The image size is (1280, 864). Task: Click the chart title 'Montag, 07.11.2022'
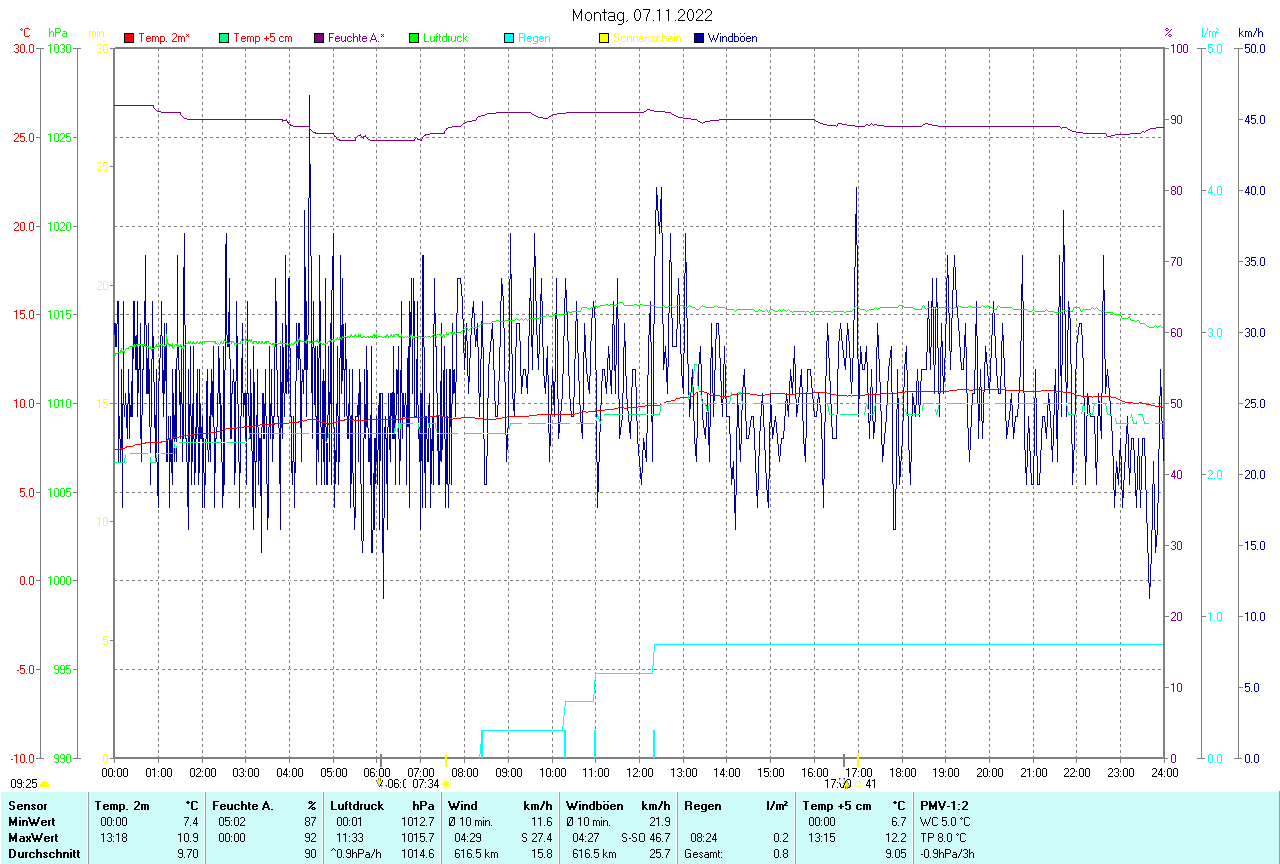coord(642,15)
